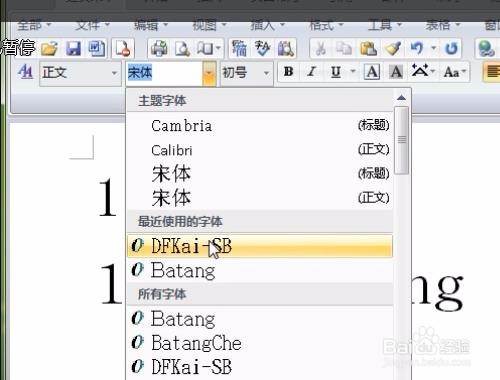
Task: Select DFKai-SB under 所有字体
Action: (x=260, y=367)
